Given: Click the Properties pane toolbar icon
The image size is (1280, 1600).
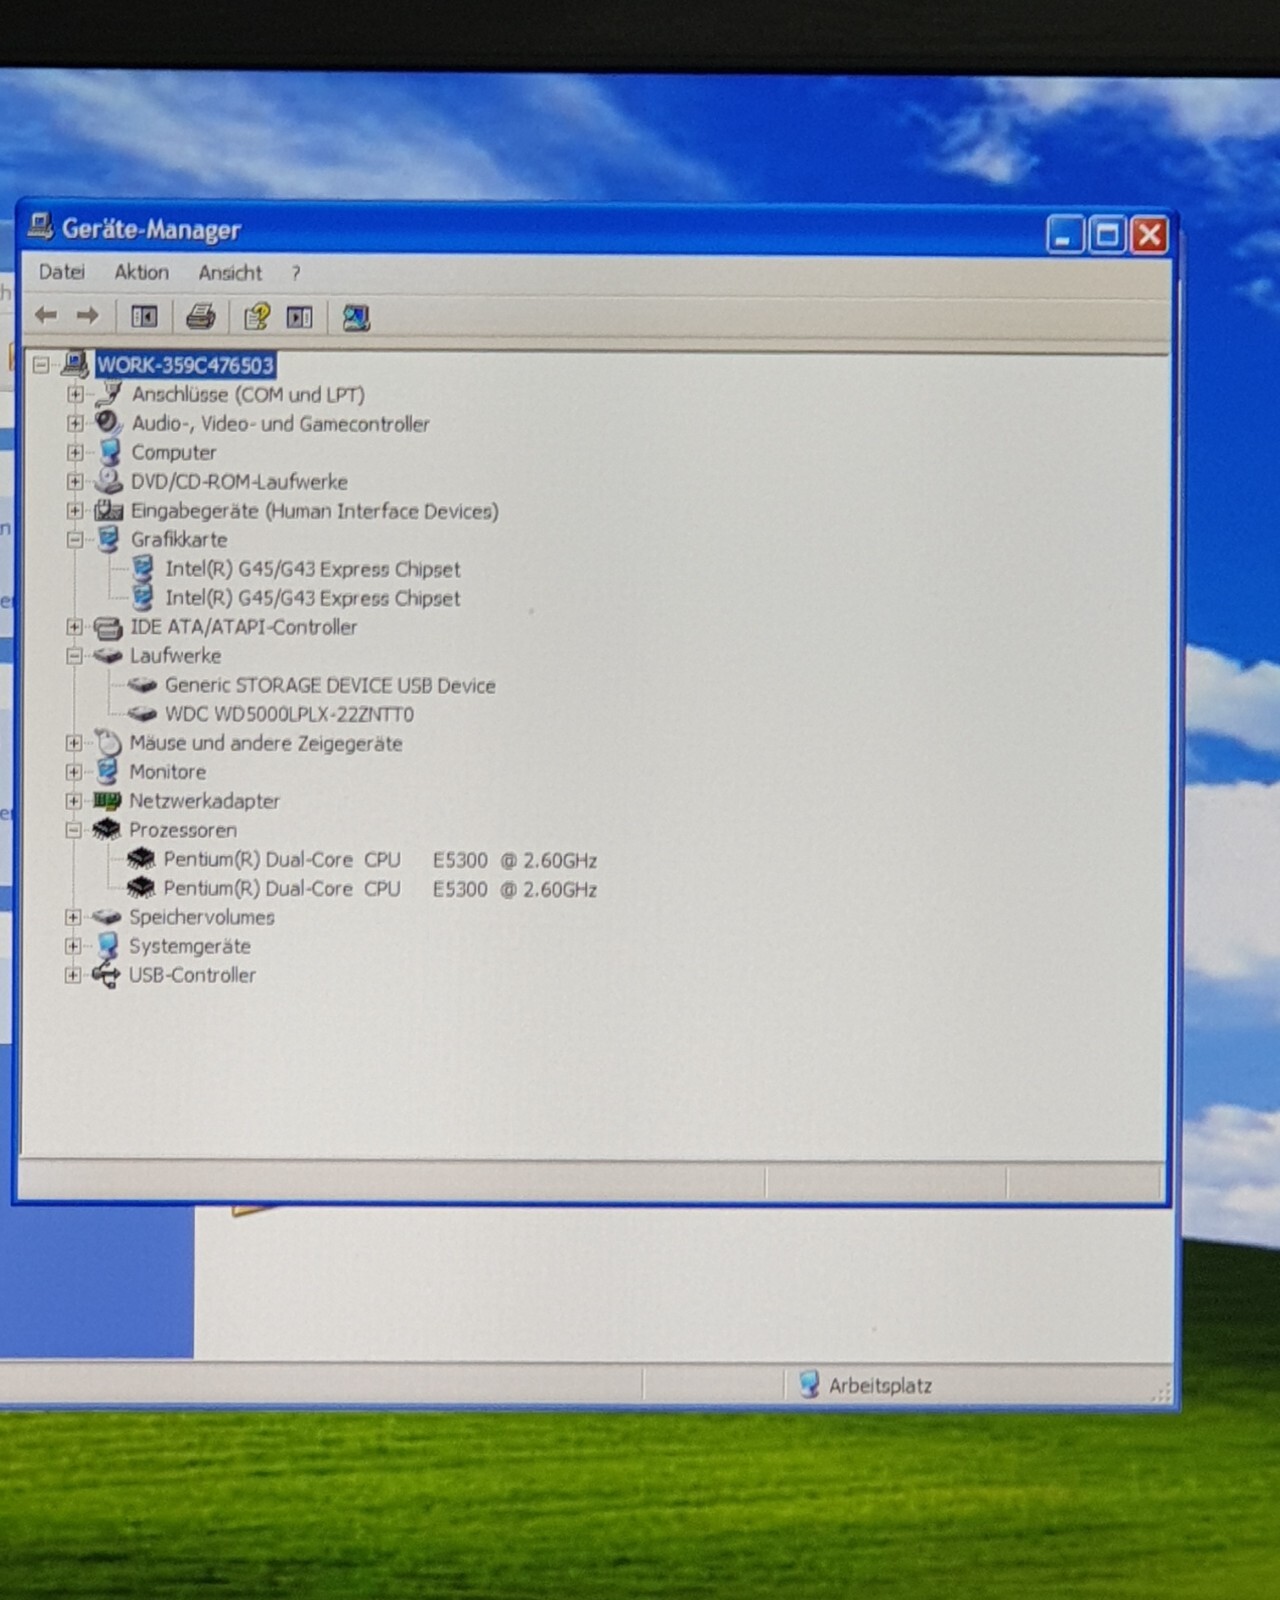Looking at the screenshot, I should (x=300, y=317).
